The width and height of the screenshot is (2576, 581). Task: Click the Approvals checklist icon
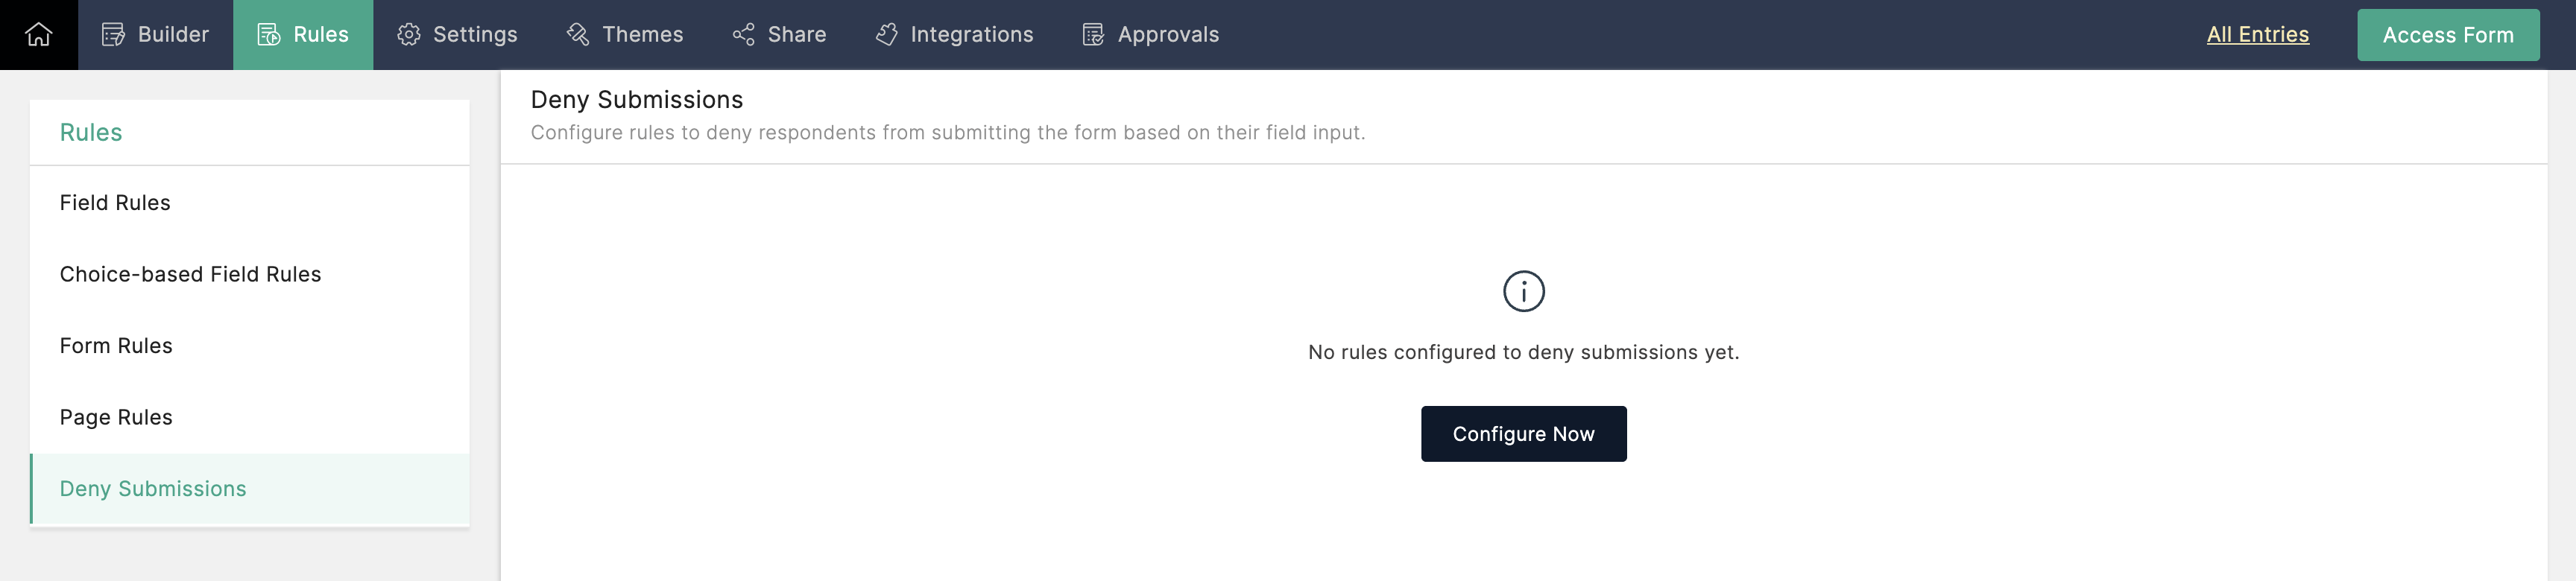(x=1093, y=35)
